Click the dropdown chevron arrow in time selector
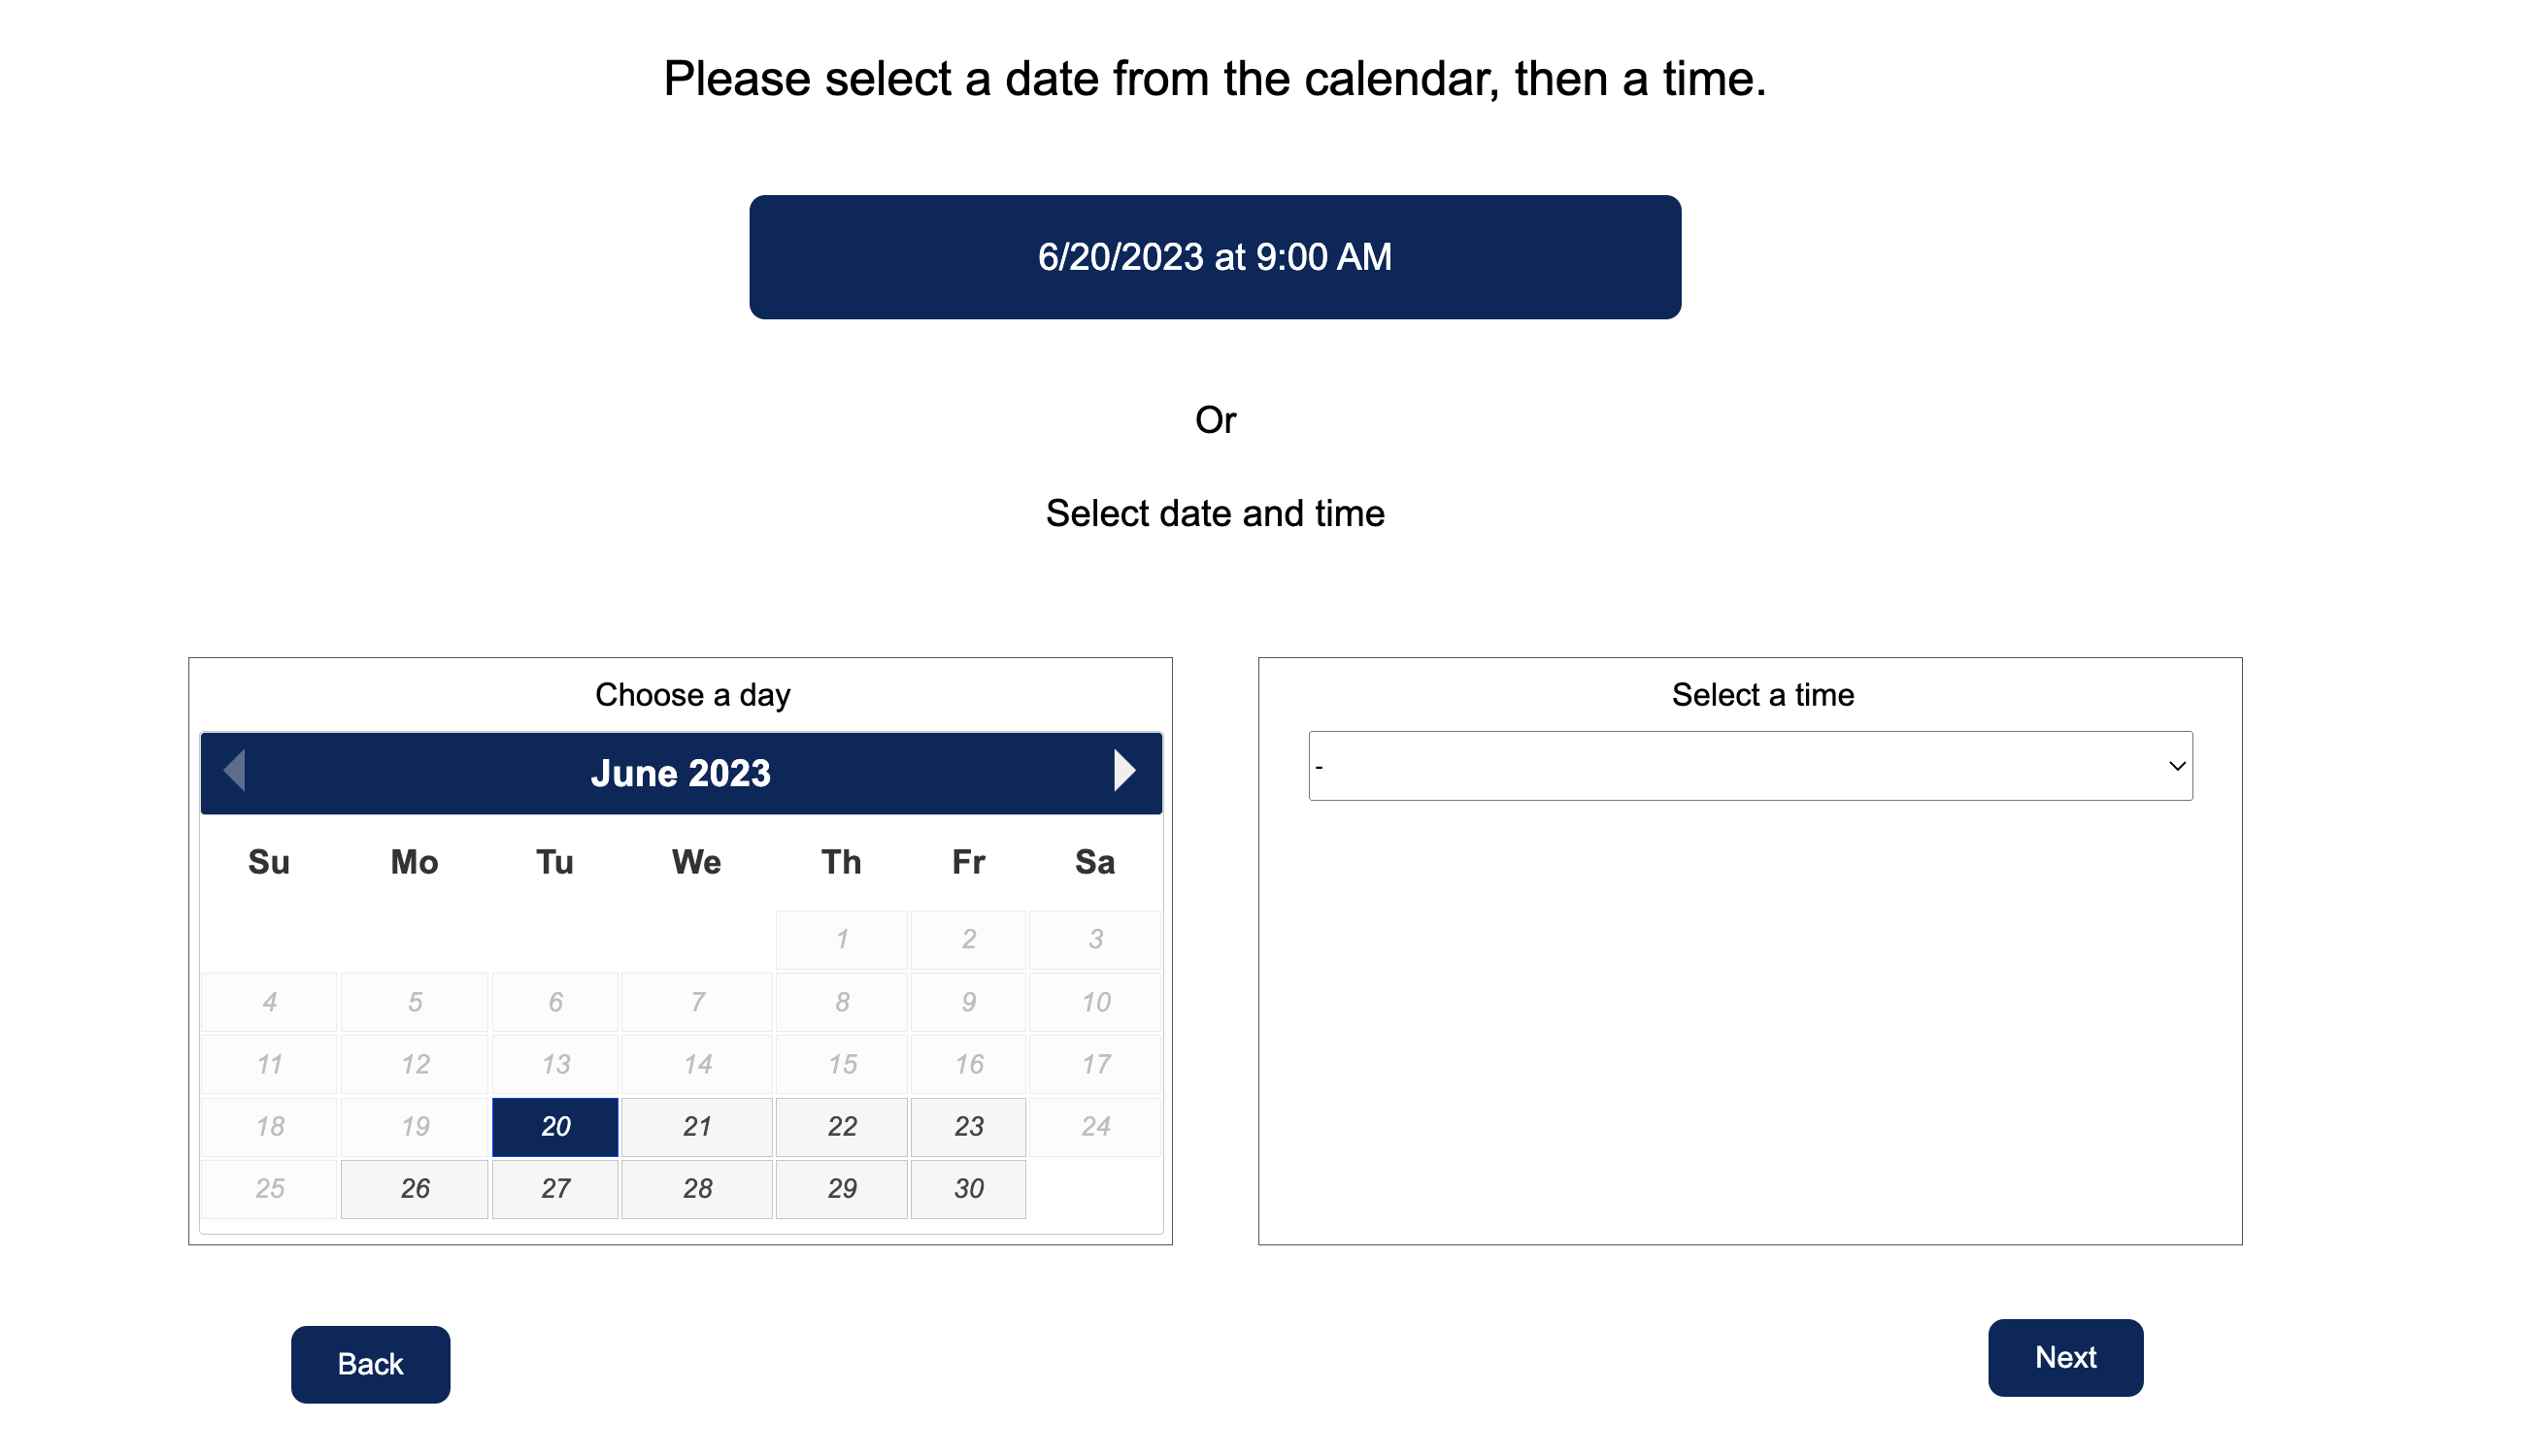2542x1456 pixels. (x=2176, y=766)
